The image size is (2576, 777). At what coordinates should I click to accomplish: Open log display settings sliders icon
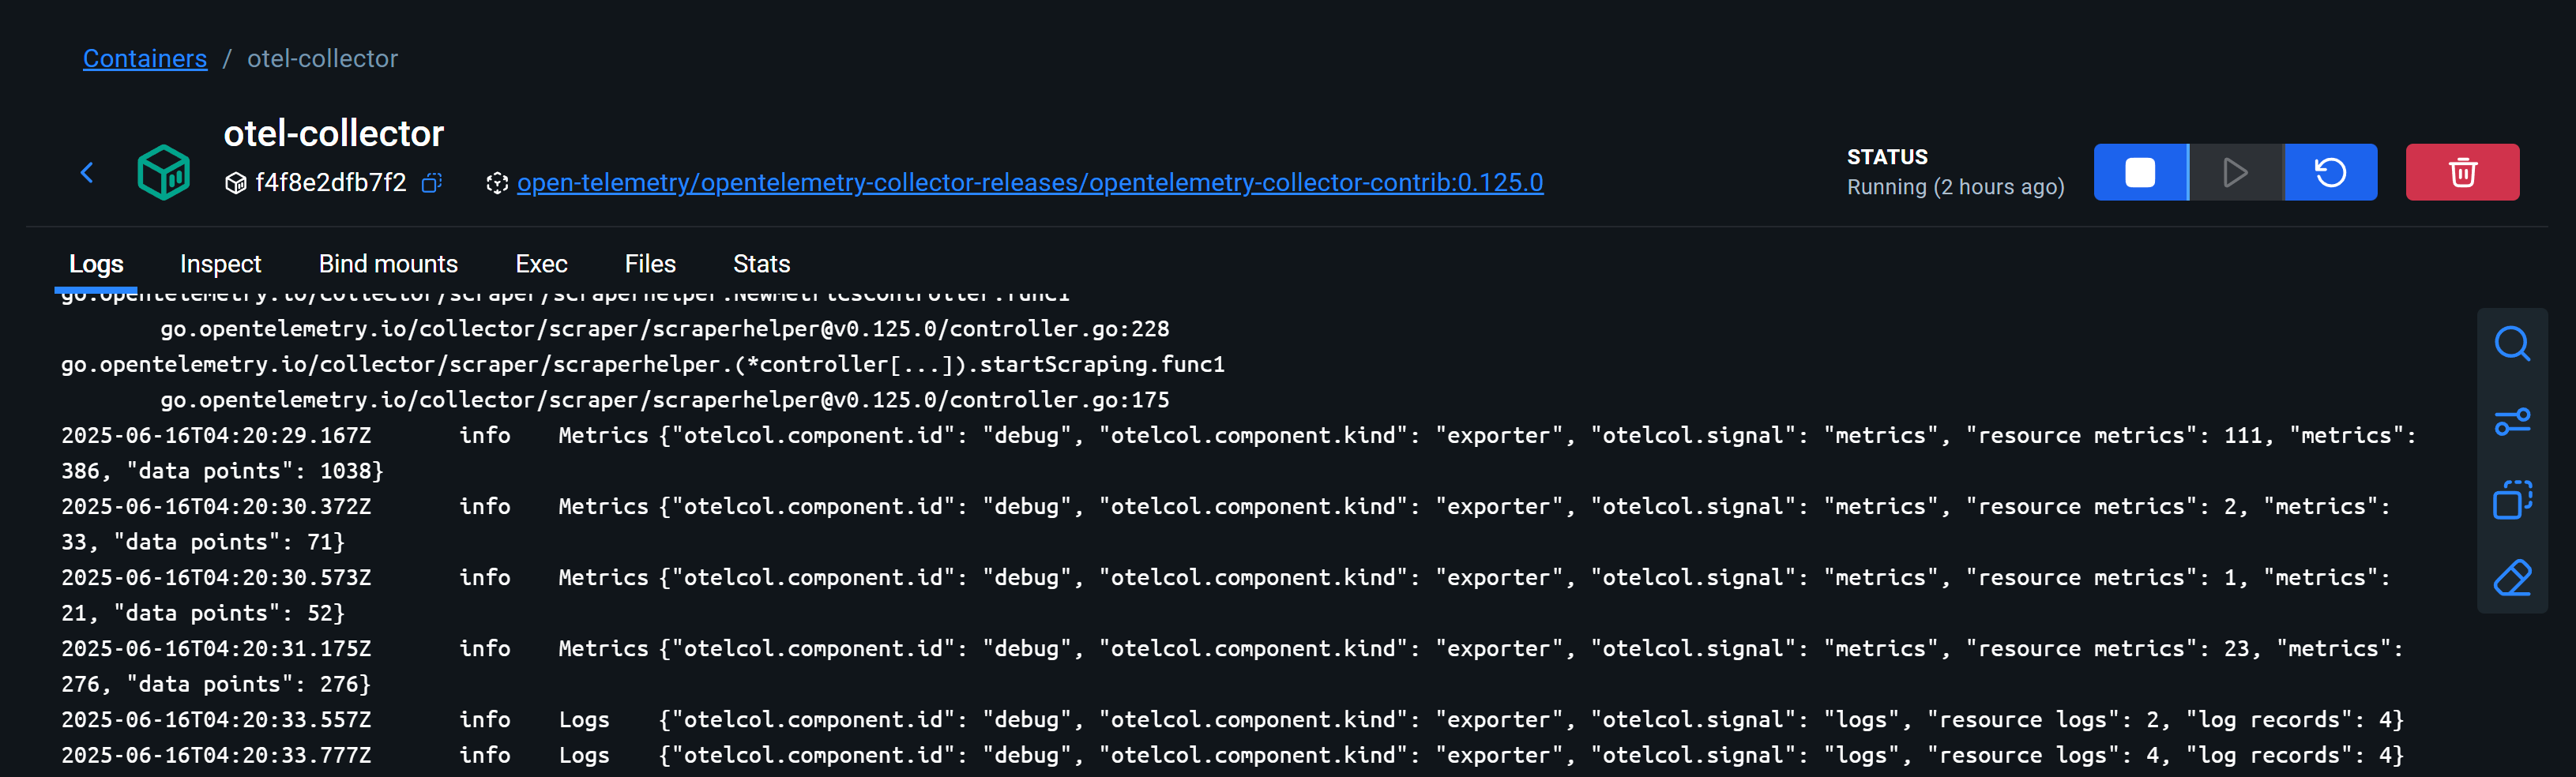click(x=2511, y=422)
